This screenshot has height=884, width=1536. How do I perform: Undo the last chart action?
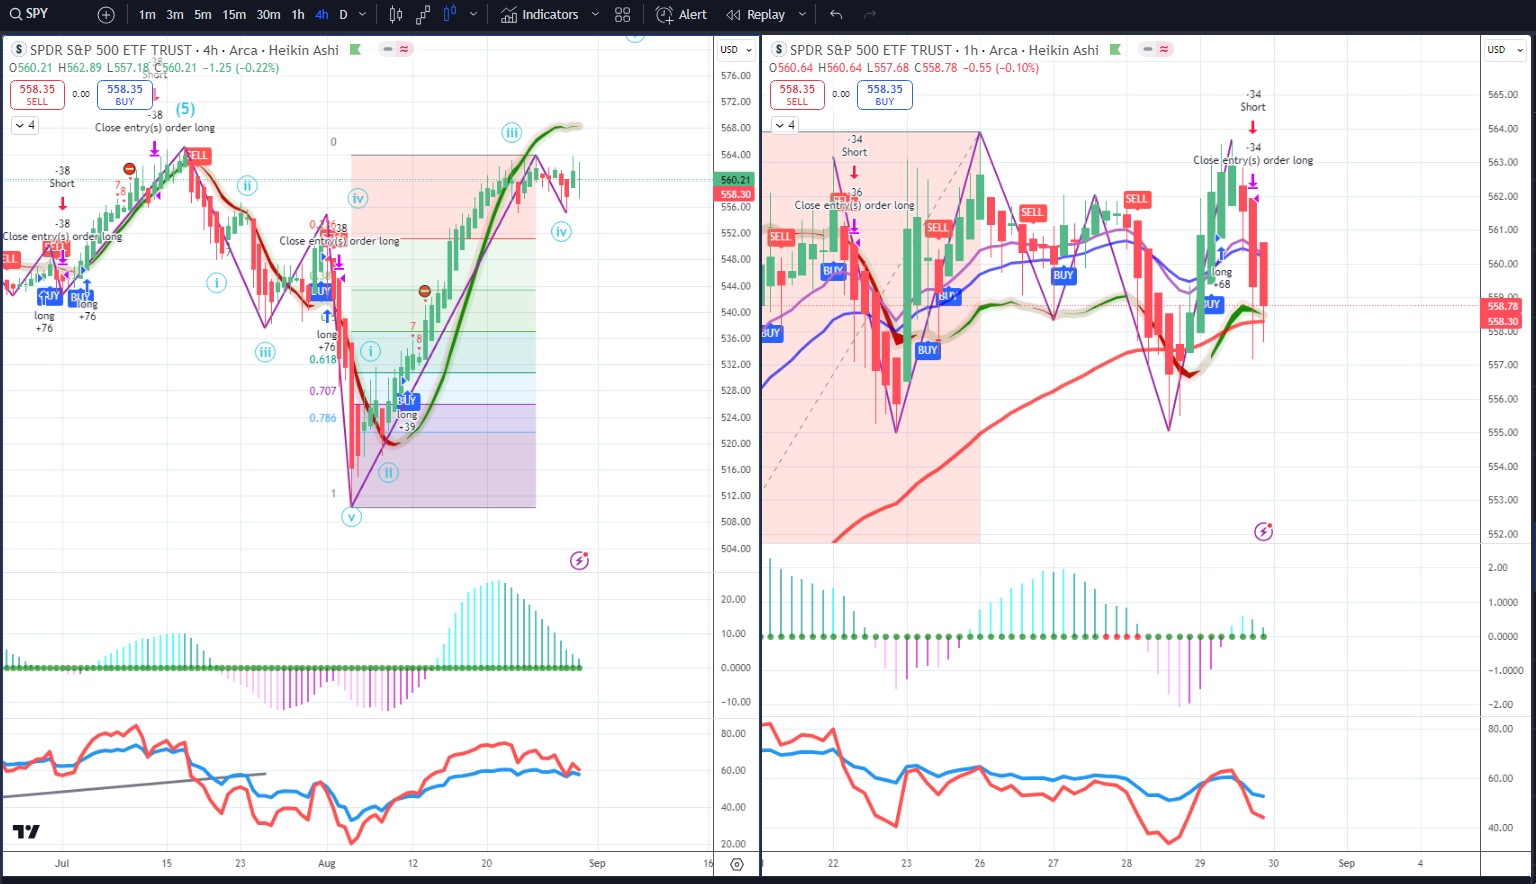(836, 15)
